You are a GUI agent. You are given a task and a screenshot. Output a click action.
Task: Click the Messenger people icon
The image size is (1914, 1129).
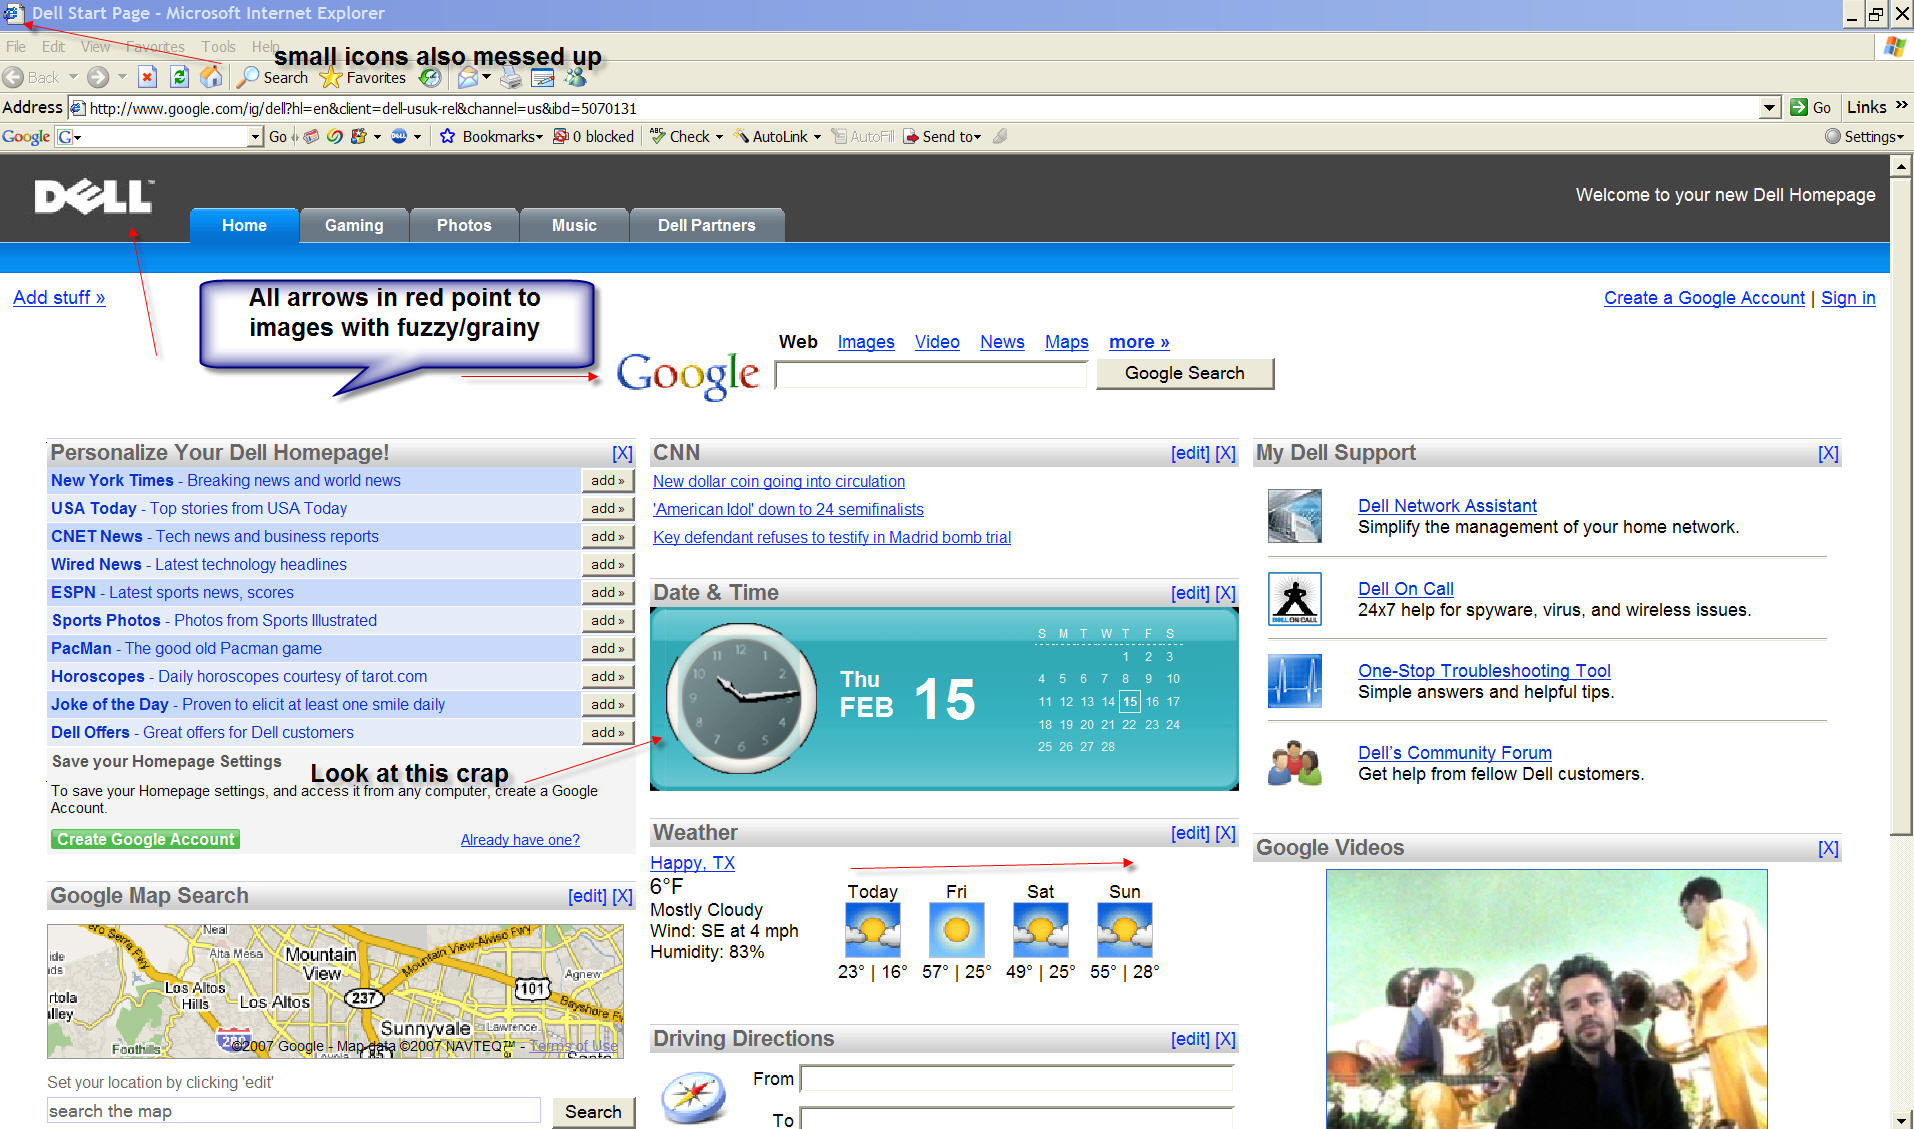coord(575,77)
